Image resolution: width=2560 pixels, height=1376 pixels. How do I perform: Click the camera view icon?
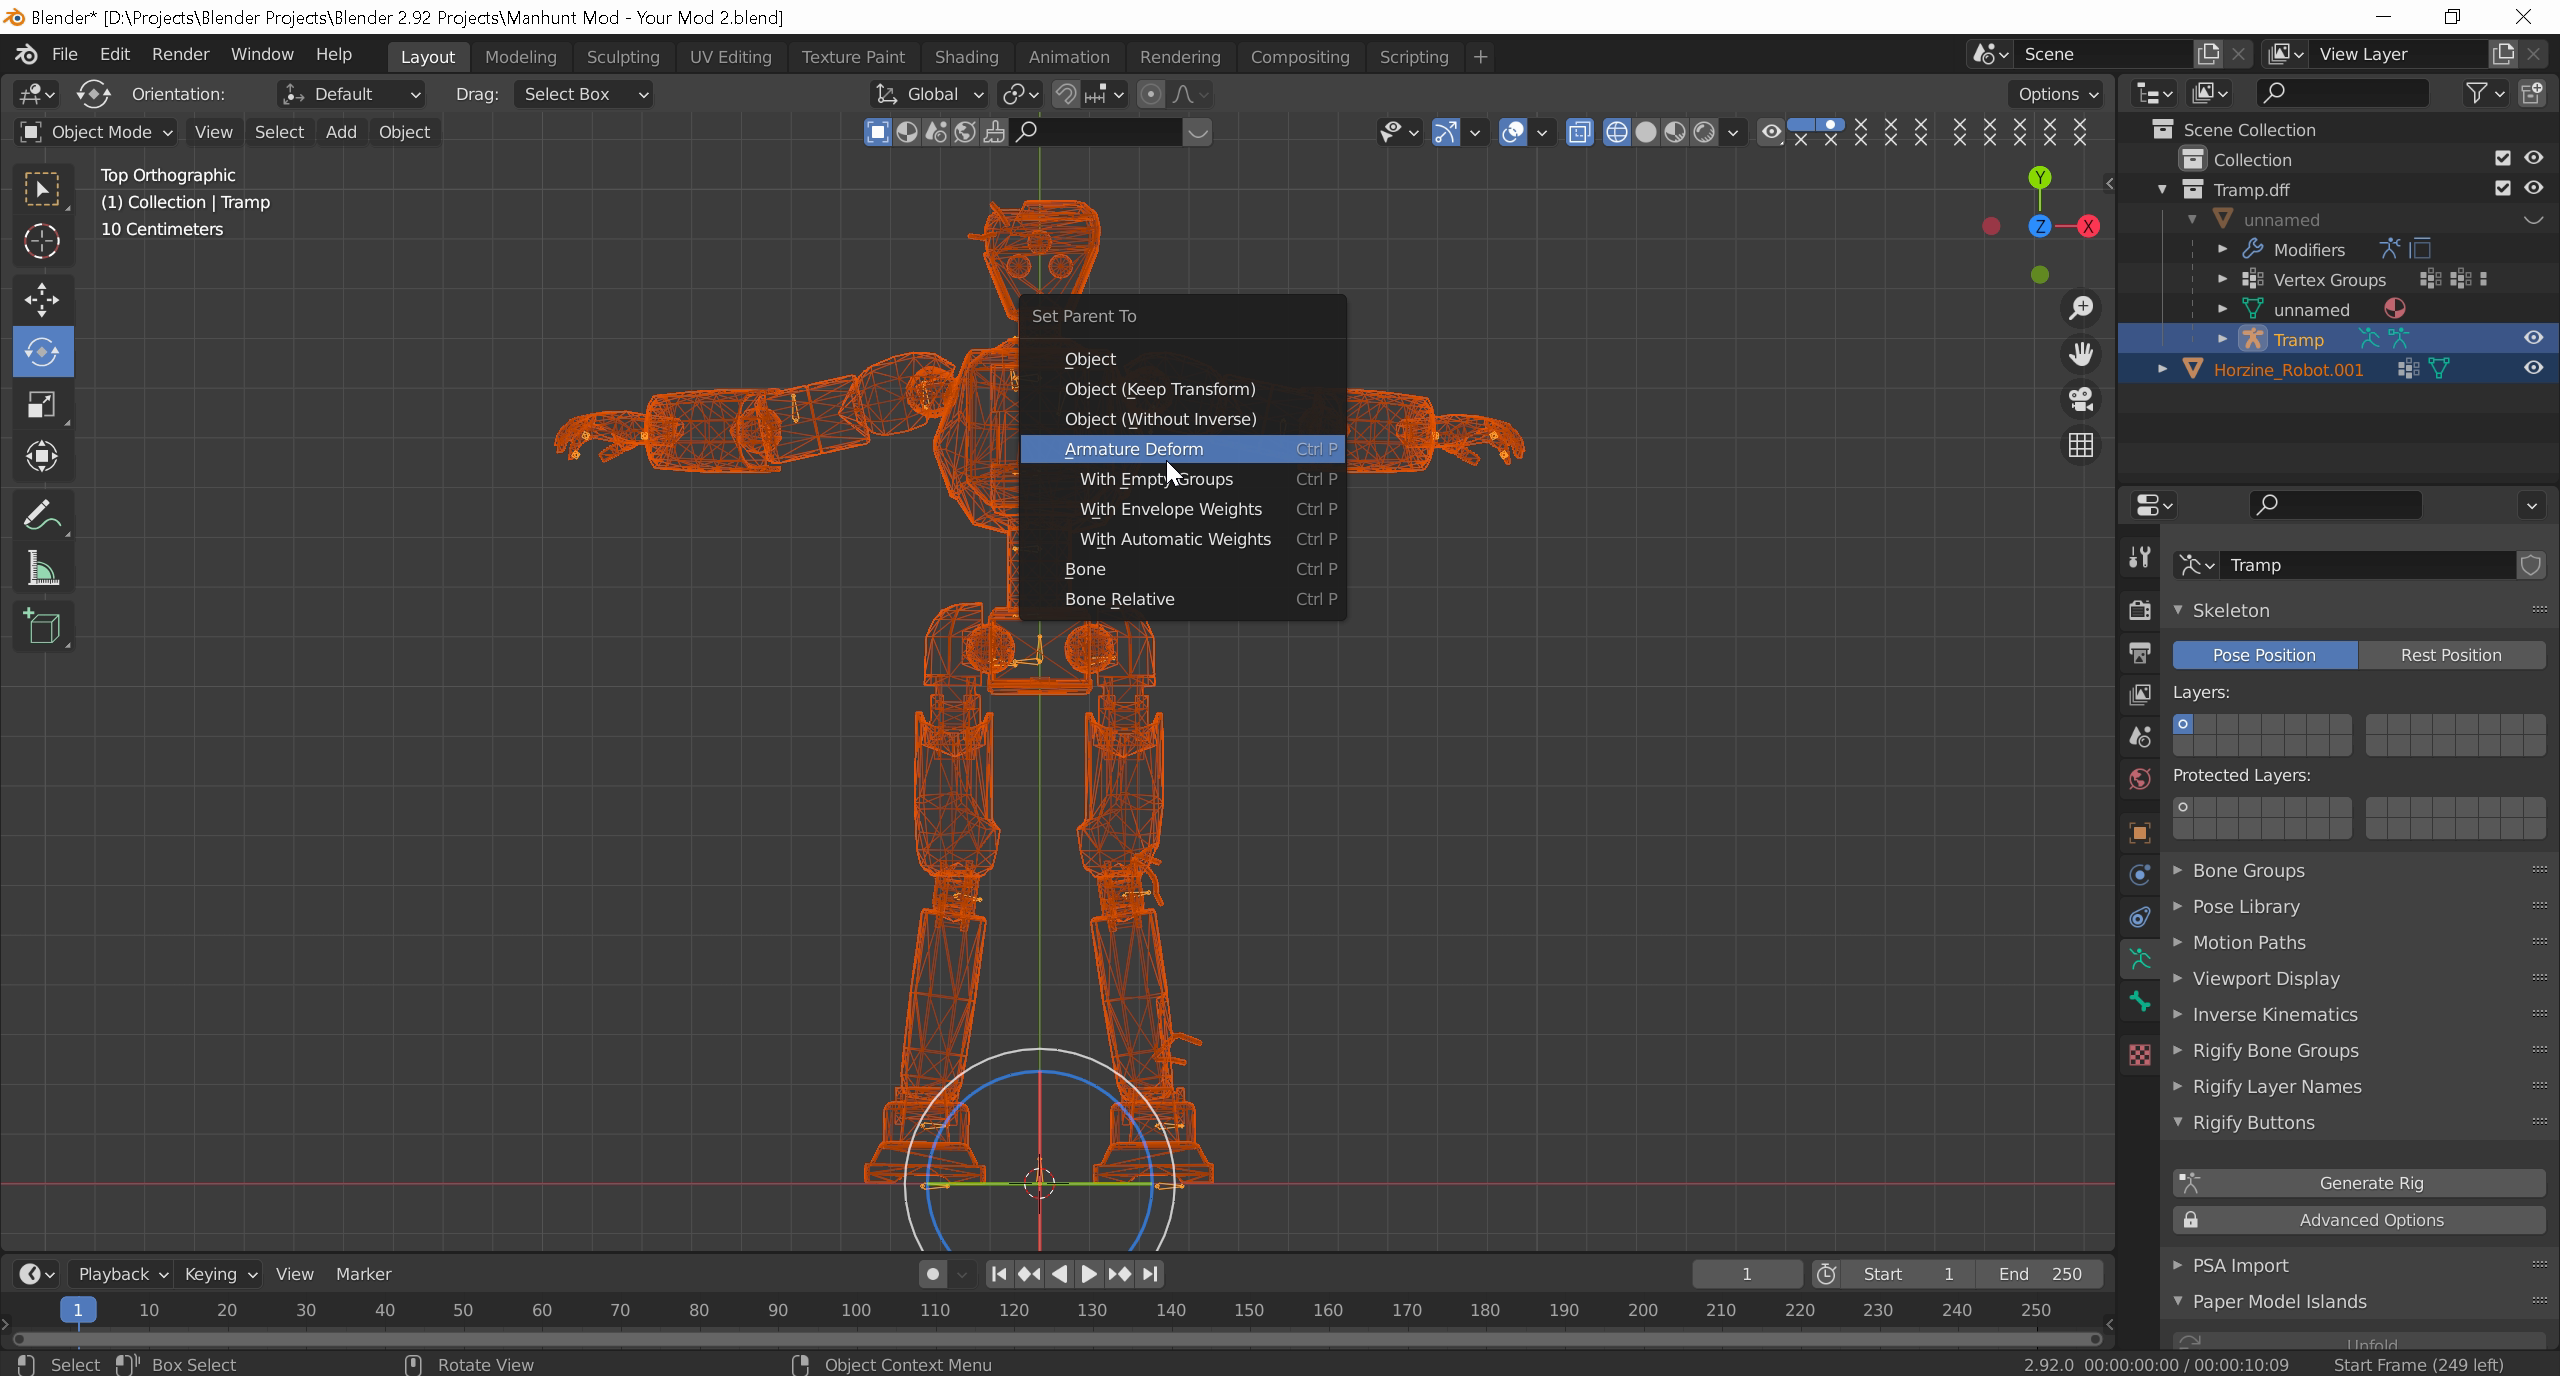(x=2081, y=399)
